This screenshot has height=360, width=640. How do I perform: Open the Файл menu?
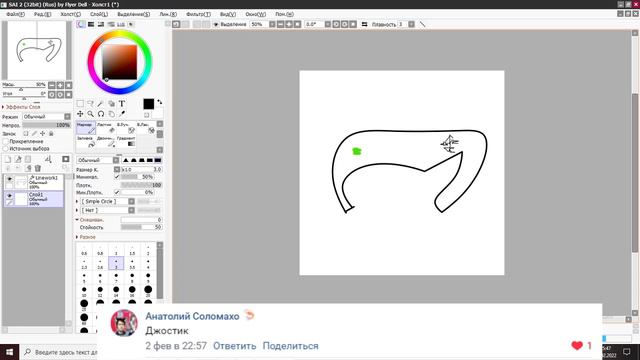coord(16,14)
